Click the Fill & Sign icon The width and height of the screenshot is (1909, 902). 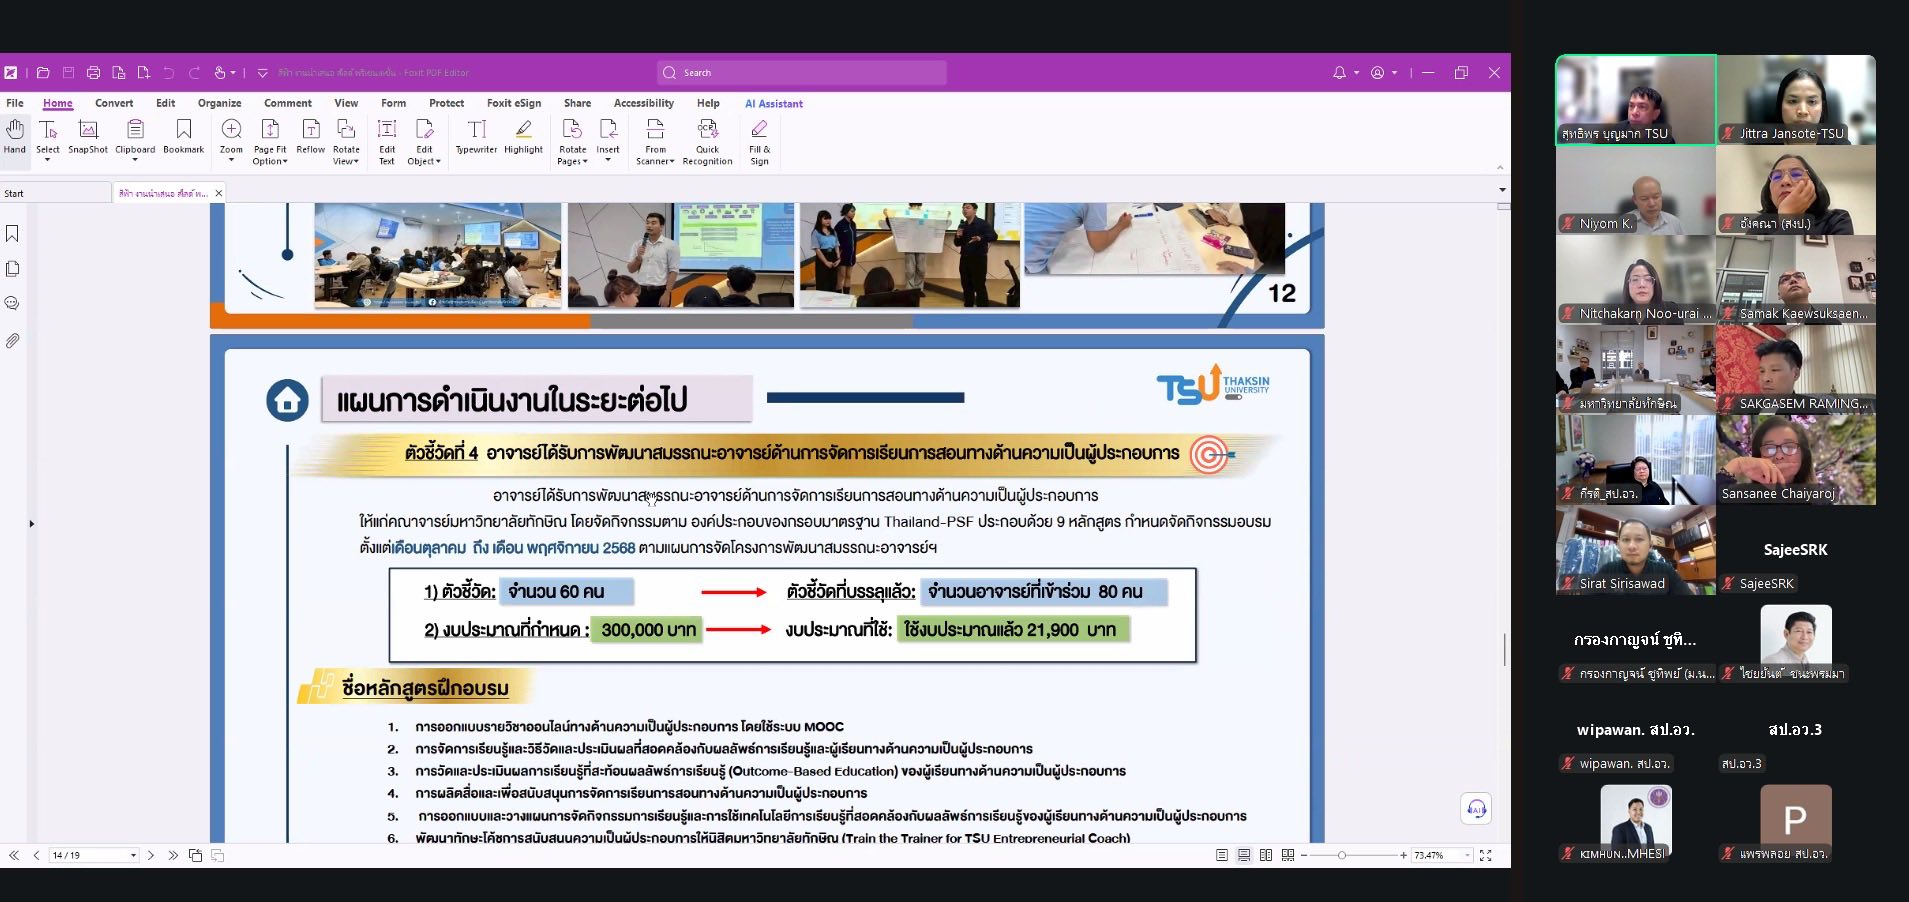click(x=760, y=141)
